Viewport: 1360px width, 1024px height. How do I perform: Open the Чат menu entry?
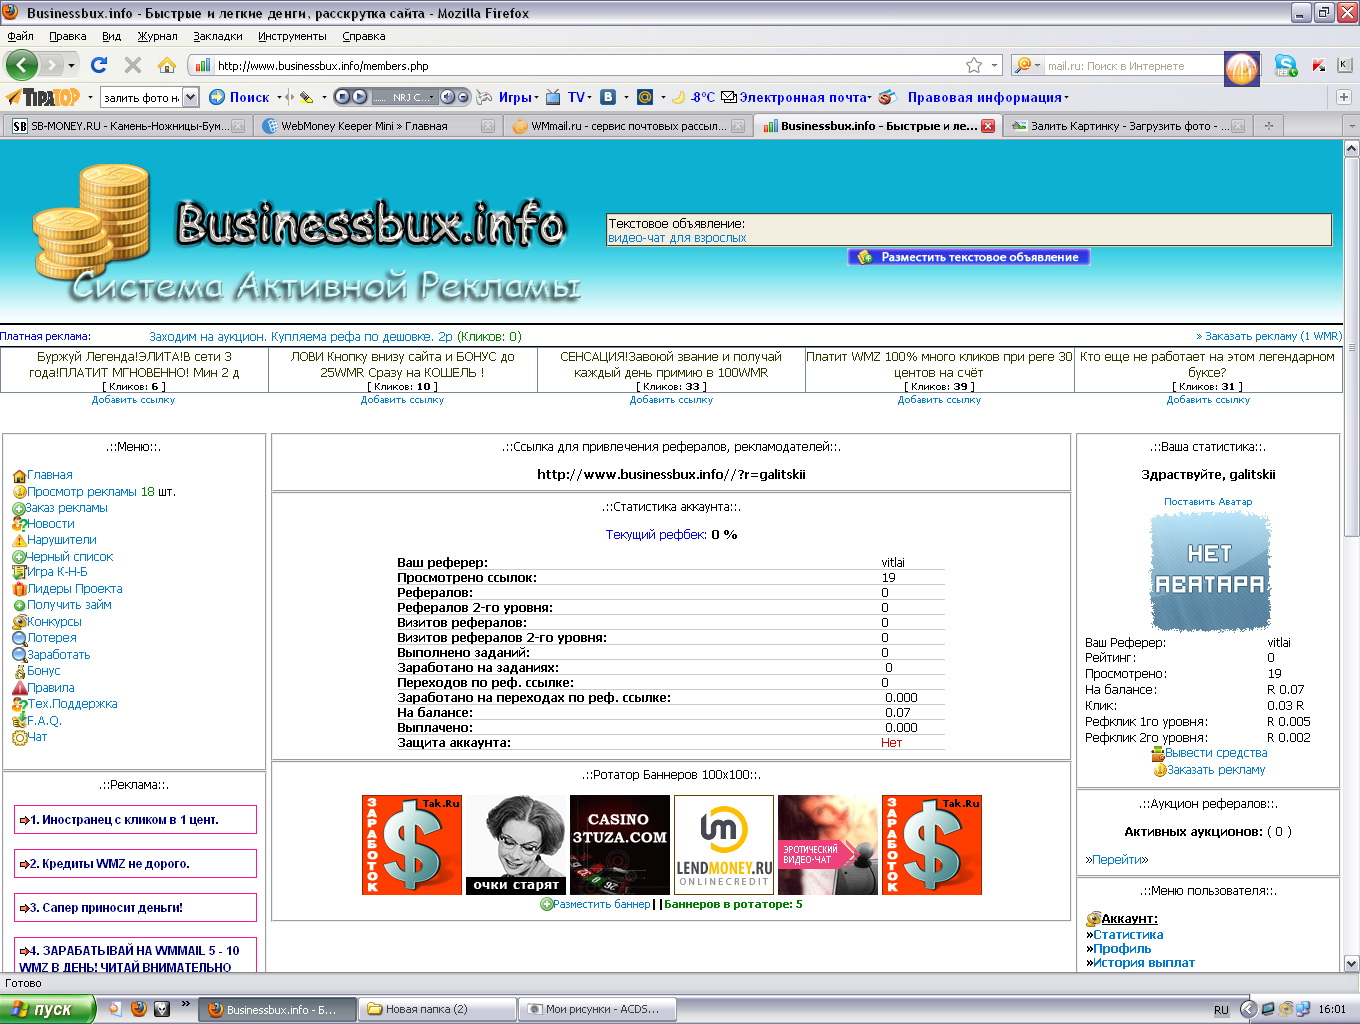point(37,737)
